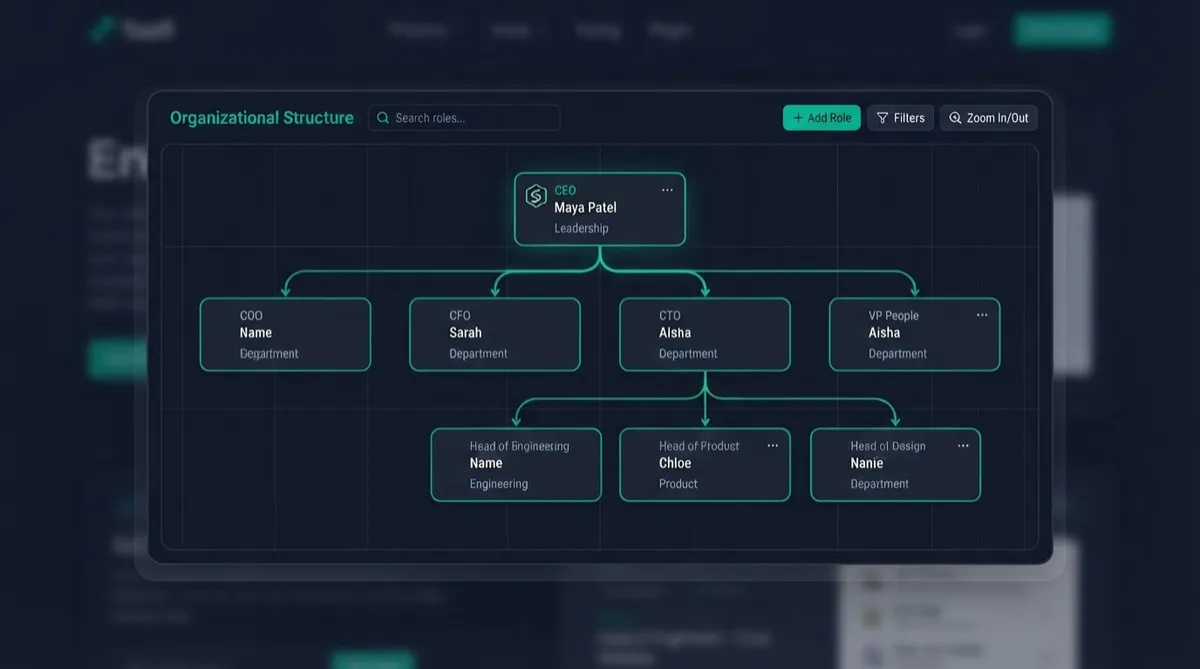Click the Sarah name text
Image resolution: width=1200 pixels, height=669 pixels.
click(x=465, y=333)
